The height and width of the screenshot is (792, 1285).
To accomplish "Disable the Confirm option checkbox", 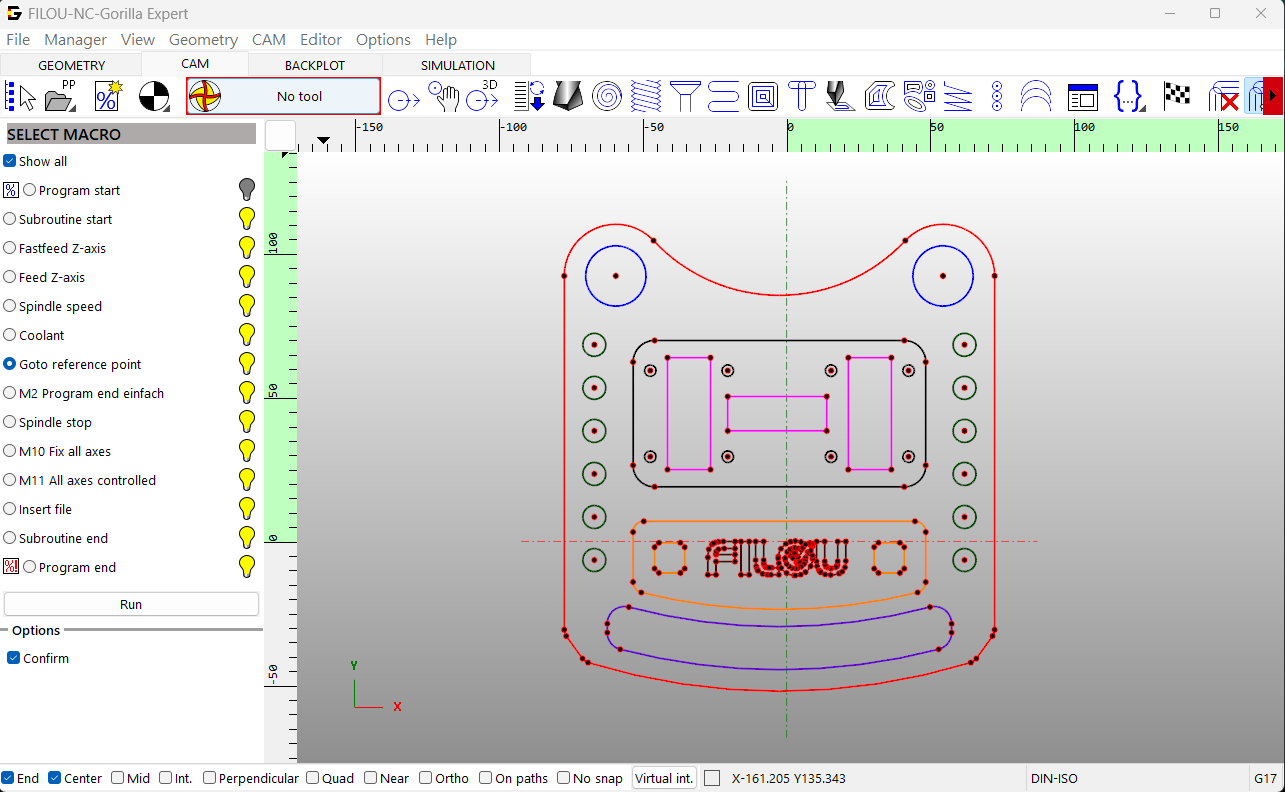I will click(14, 658).
